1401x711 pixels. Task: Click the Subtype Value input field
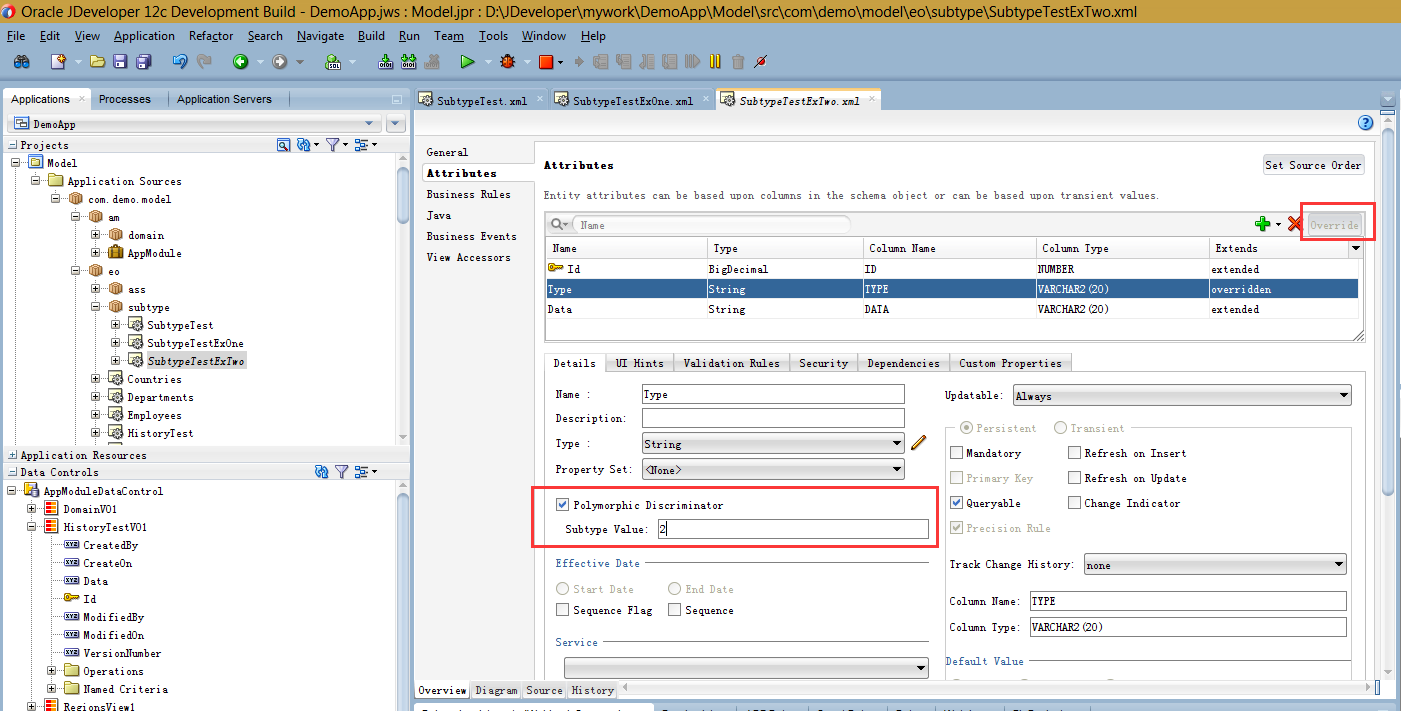coord(792,530)
